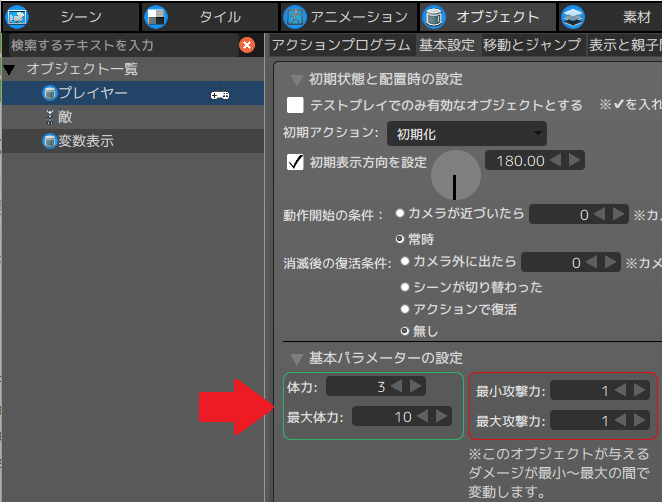The image size is (662, 502).
Task: Enable テストプレイでのみ有効なオブジェクトとする checkbox
Action: point(295,105)
